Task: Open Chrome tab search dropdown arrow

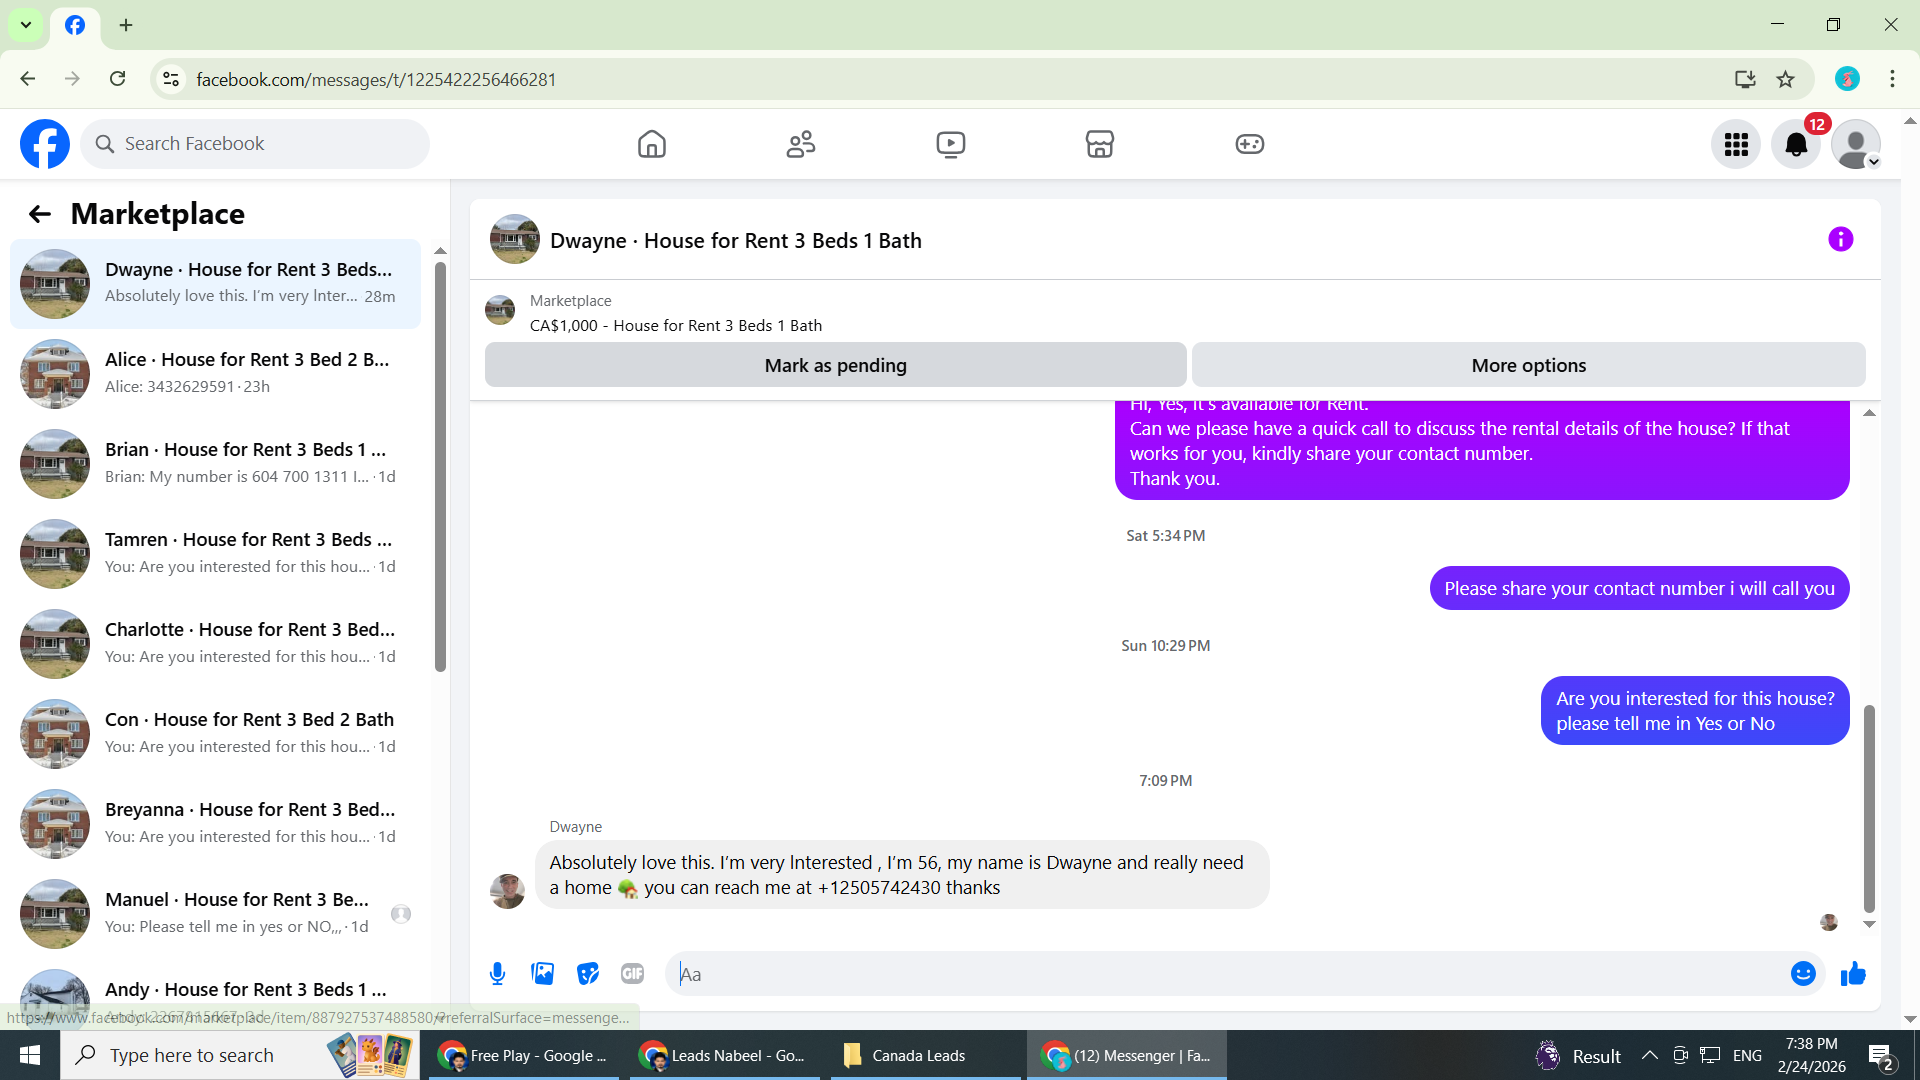Action: (26, 25)
